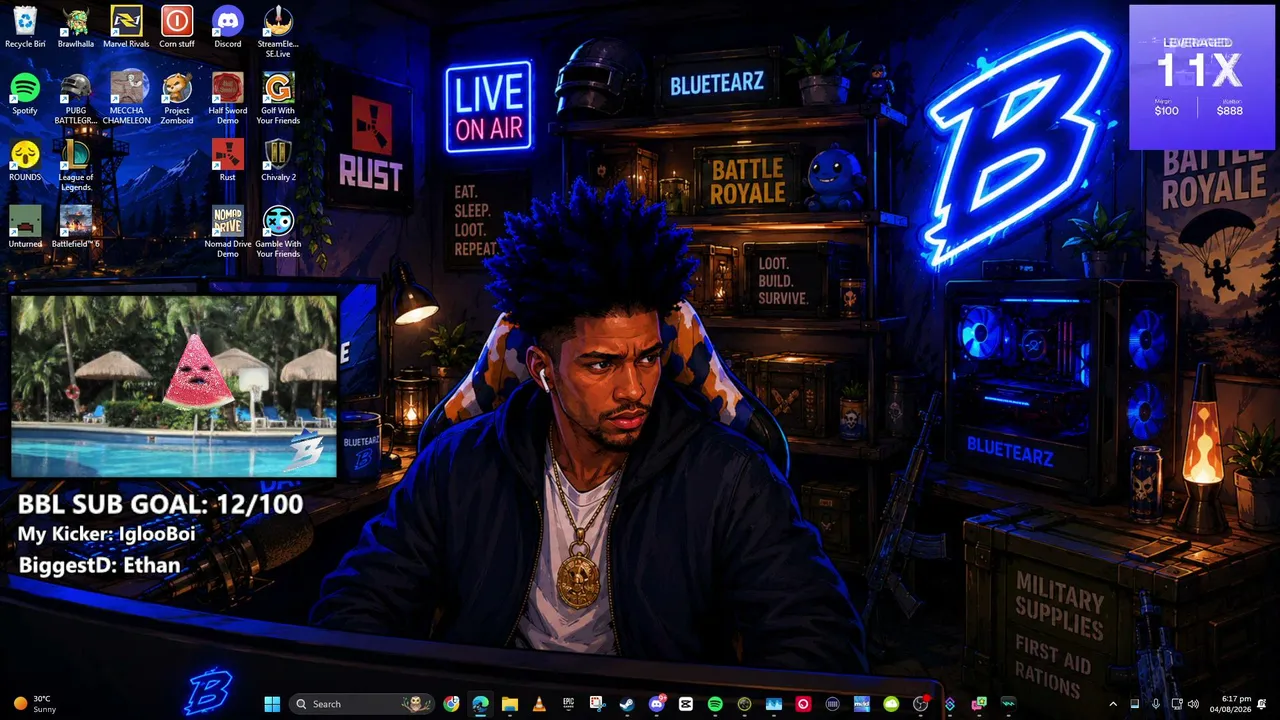This screenshot has width=1280, height=720.
Task: Launch Golf With Your Friends shortcut
Action: pos(278,99)
